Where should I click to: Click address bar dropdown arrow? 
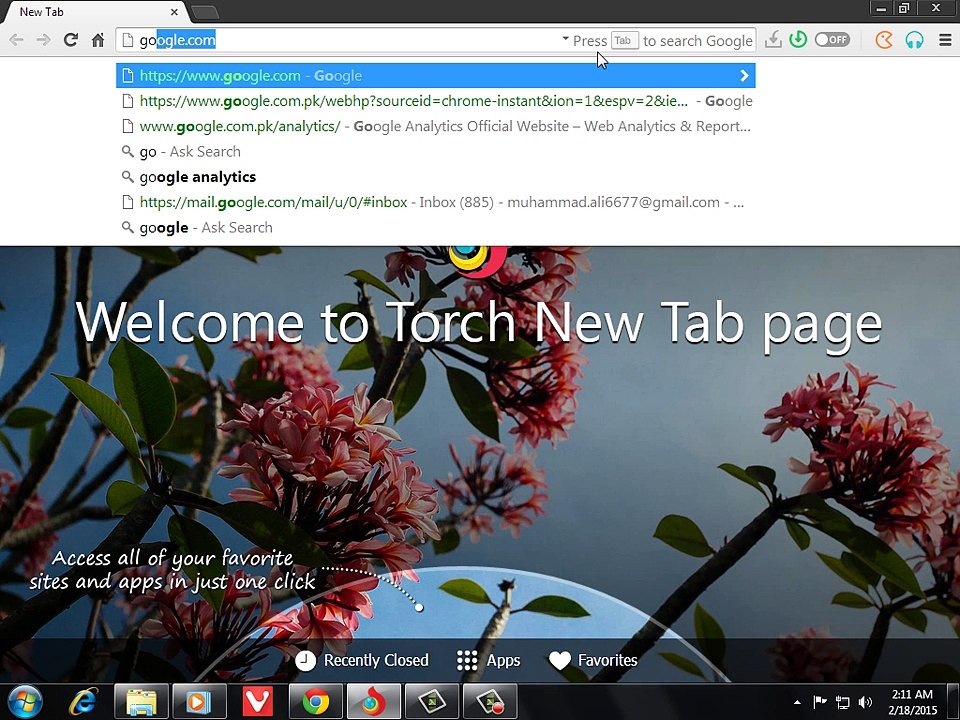point(565,39)
